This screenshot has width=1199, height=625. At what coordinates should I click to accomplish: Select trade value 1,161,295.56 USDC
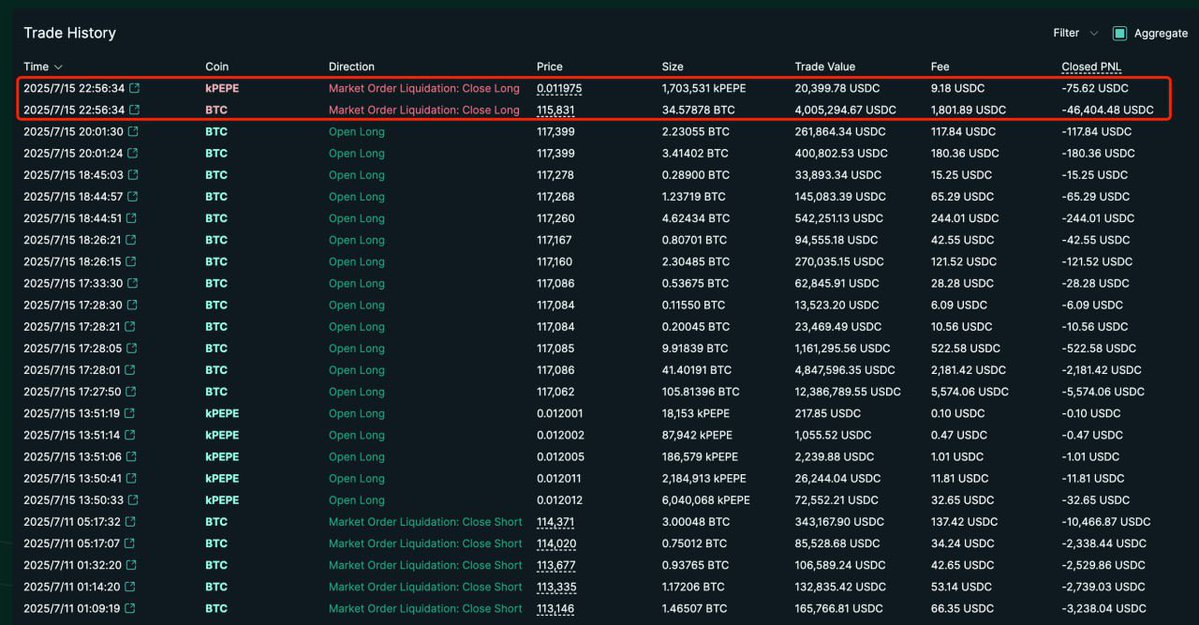(842, 348)
